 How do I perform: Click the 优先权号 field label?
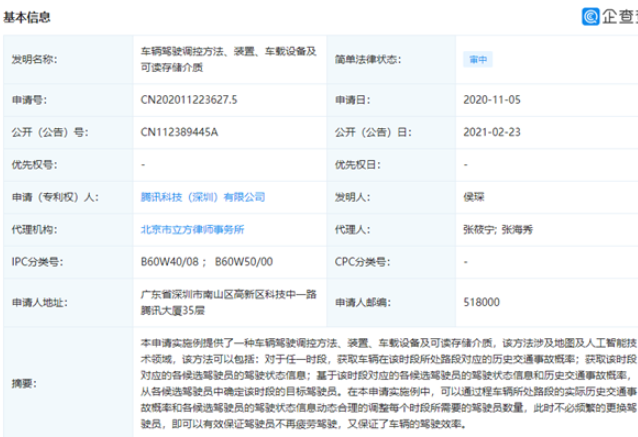tap(35, 165)
